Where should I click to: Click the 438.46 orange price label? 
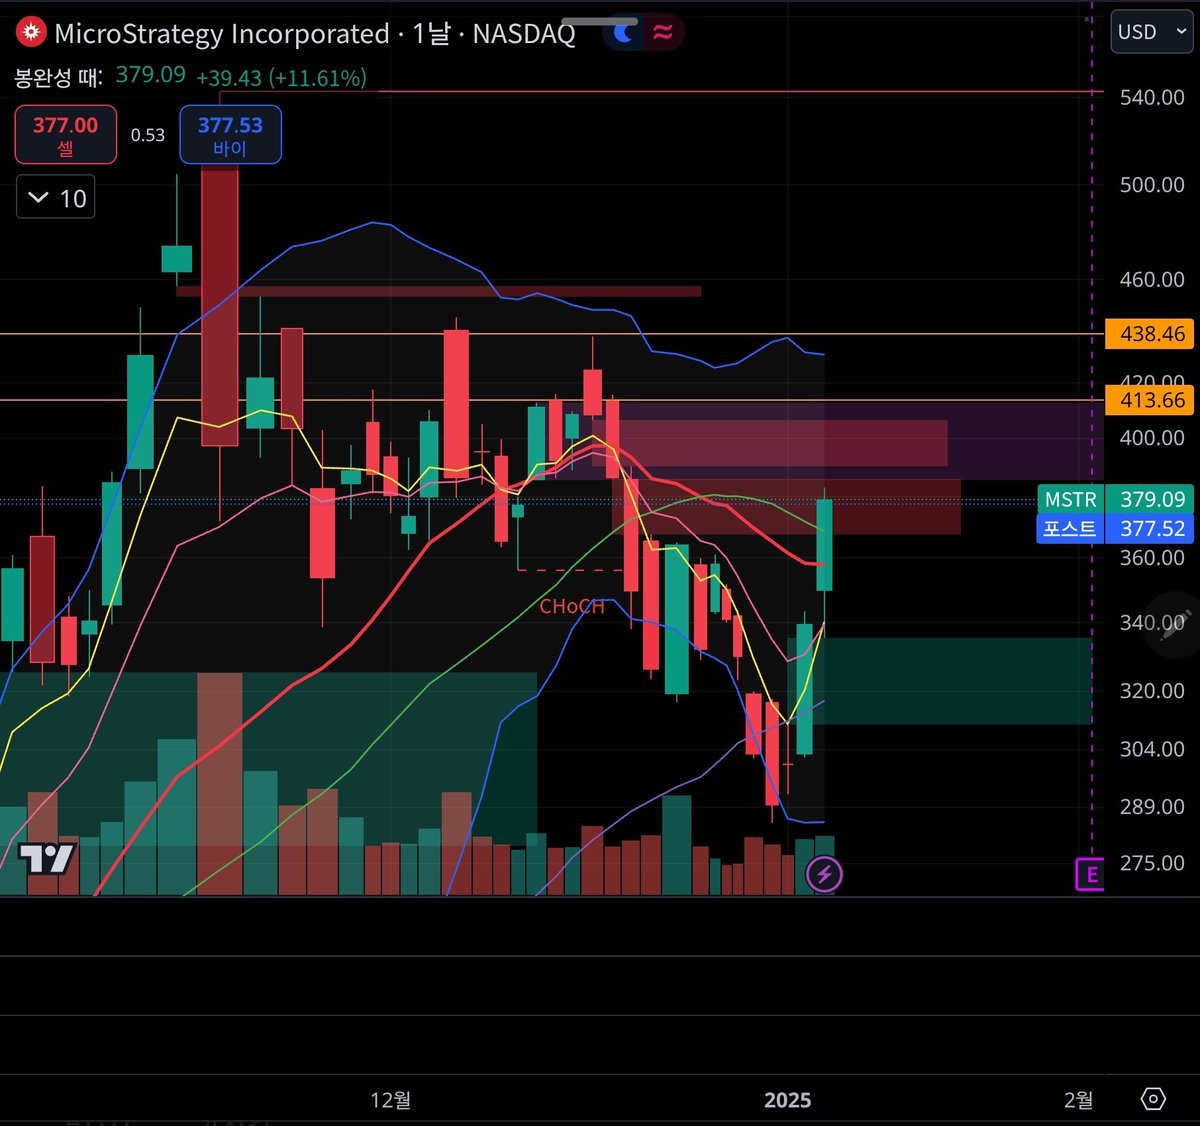1150,334
